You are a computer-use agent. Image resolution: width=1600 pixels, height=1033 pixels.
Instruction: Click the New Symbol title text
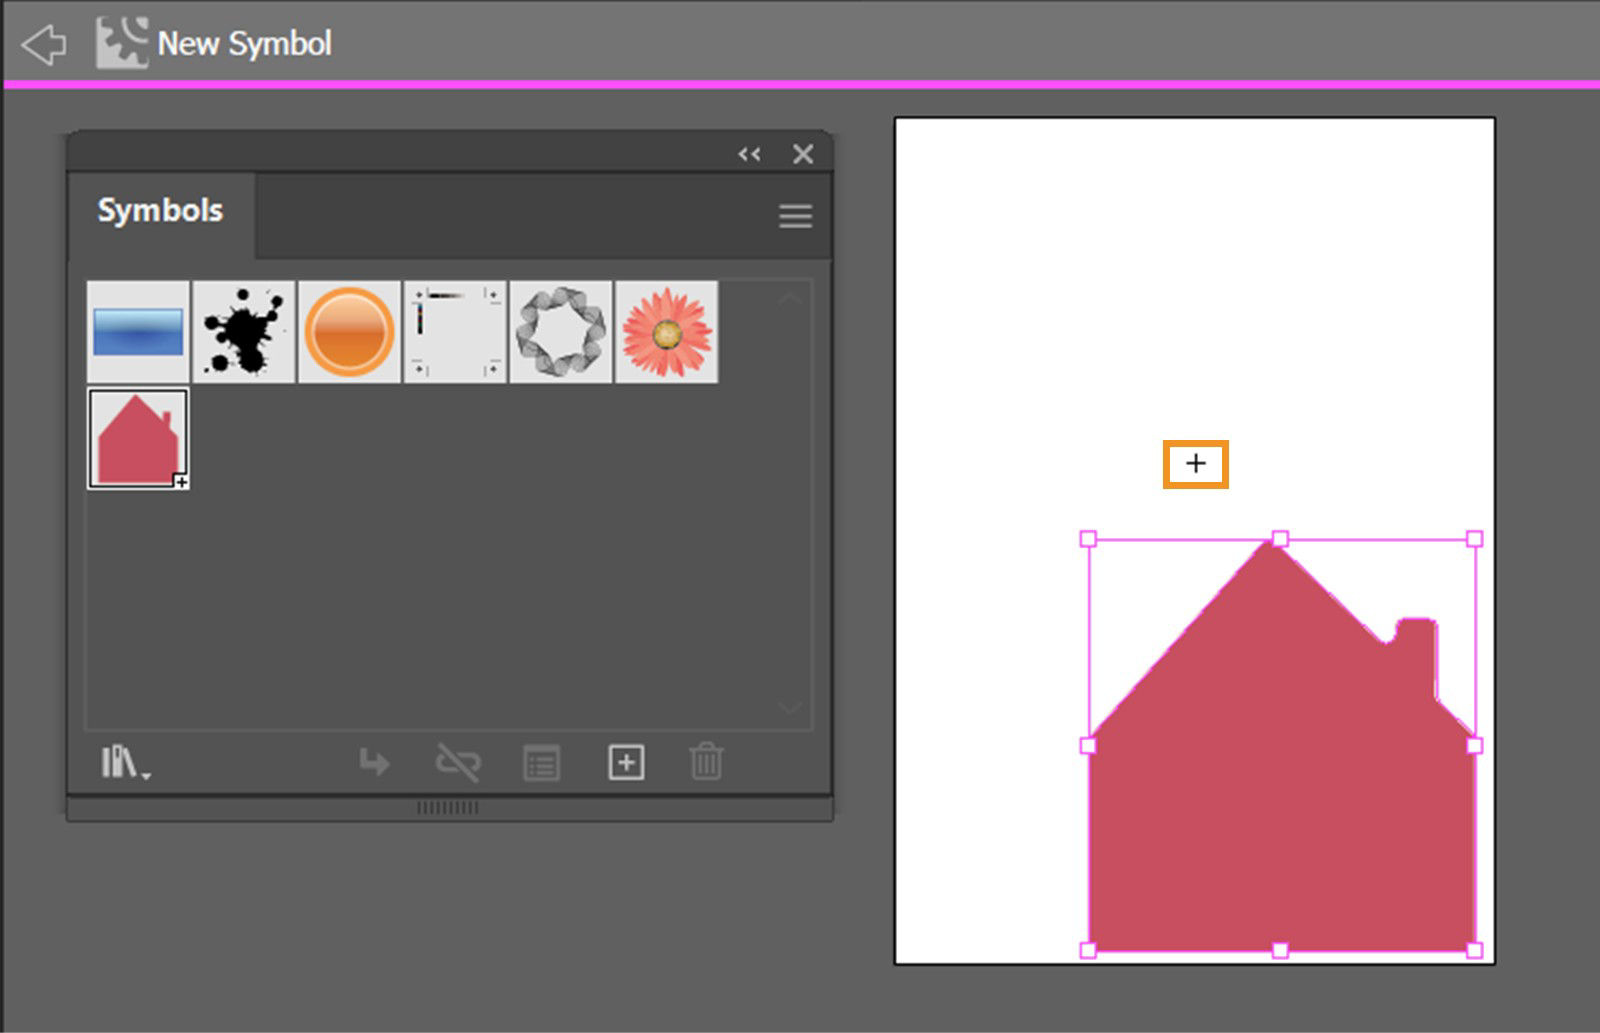pos(244,43)
